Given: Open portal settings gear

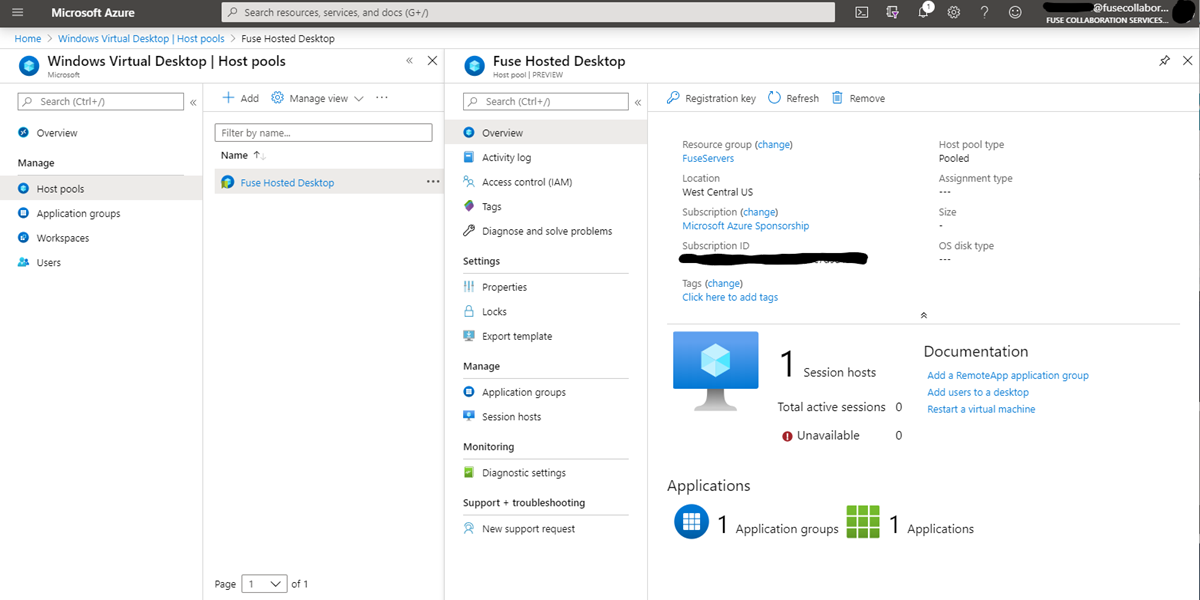Looking at the screenshot, I should click(x=951, y=13).
